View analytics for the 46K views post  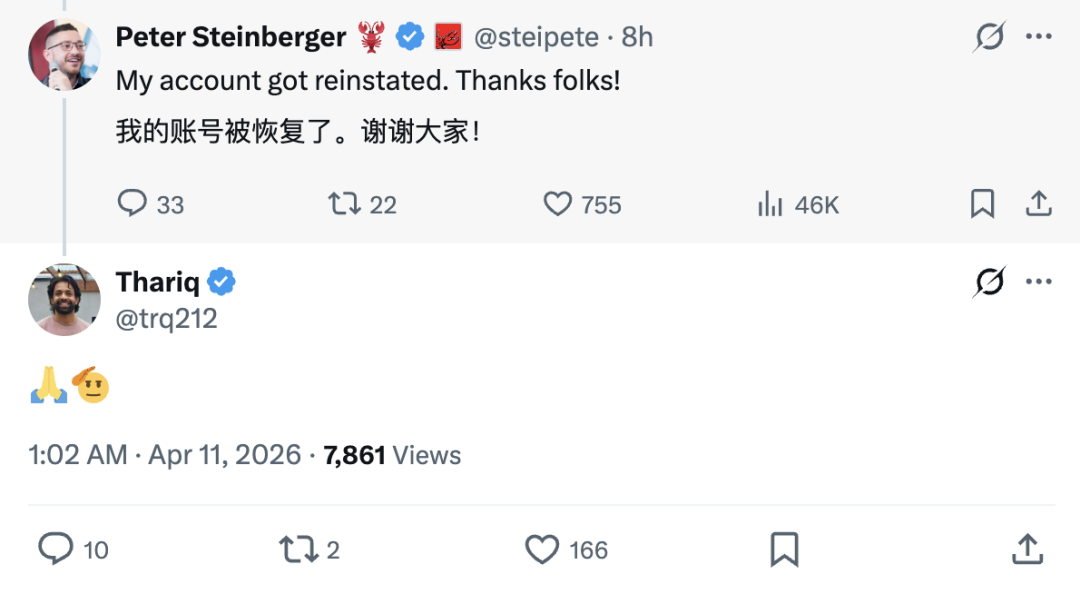pos(770,204)
